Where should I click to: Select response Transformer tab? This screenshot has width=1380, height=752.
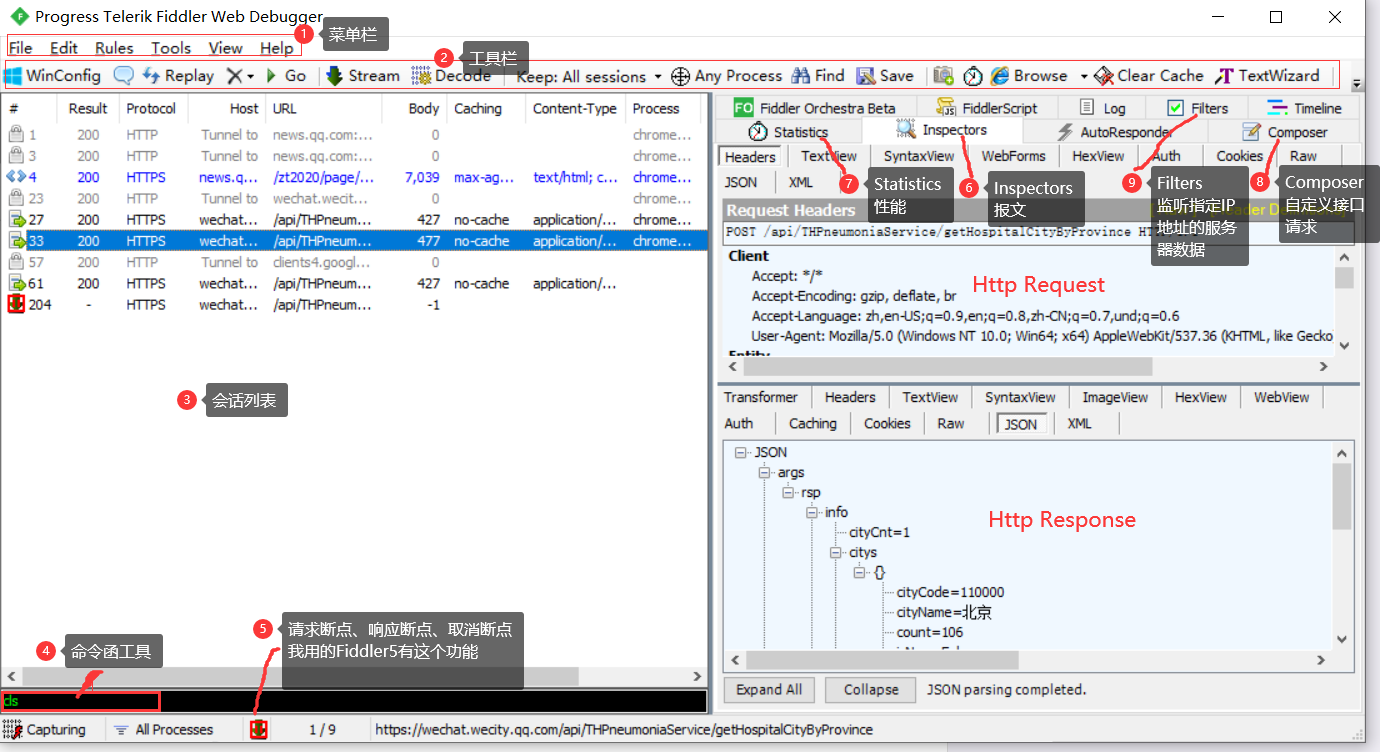click(761, 397)
